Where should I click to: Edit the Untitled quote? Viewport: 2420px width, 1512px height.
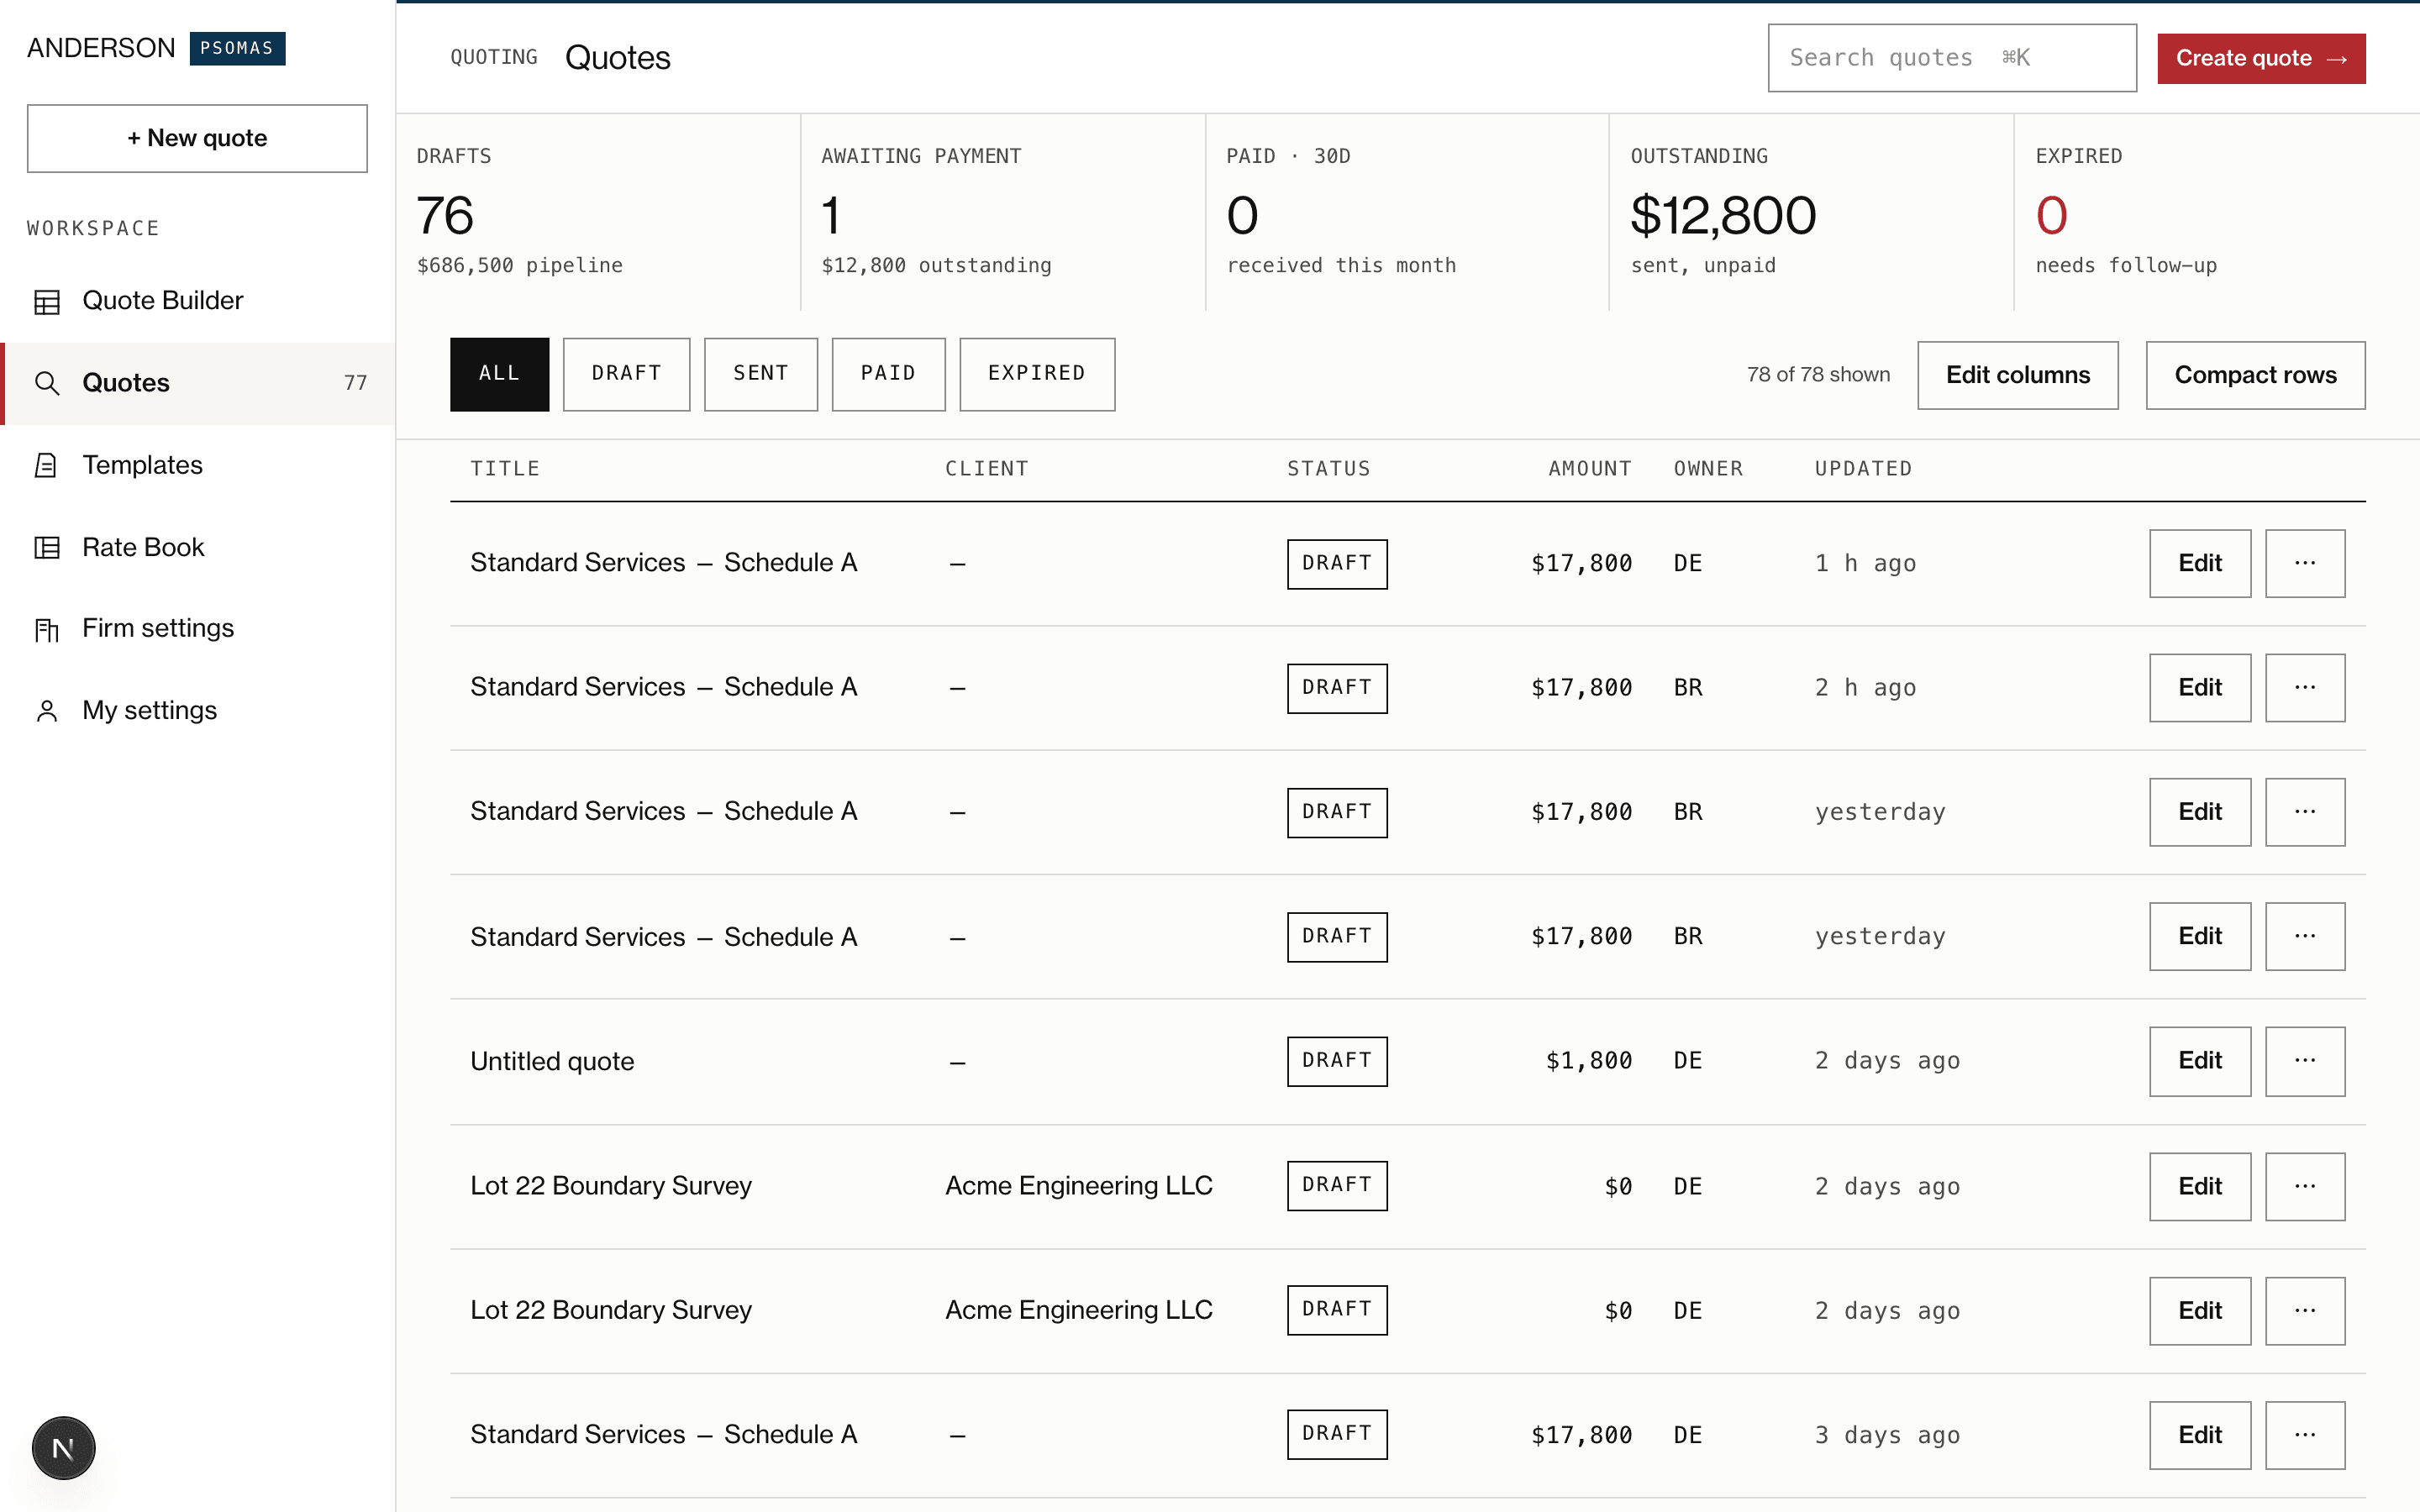(2199, 1061)
